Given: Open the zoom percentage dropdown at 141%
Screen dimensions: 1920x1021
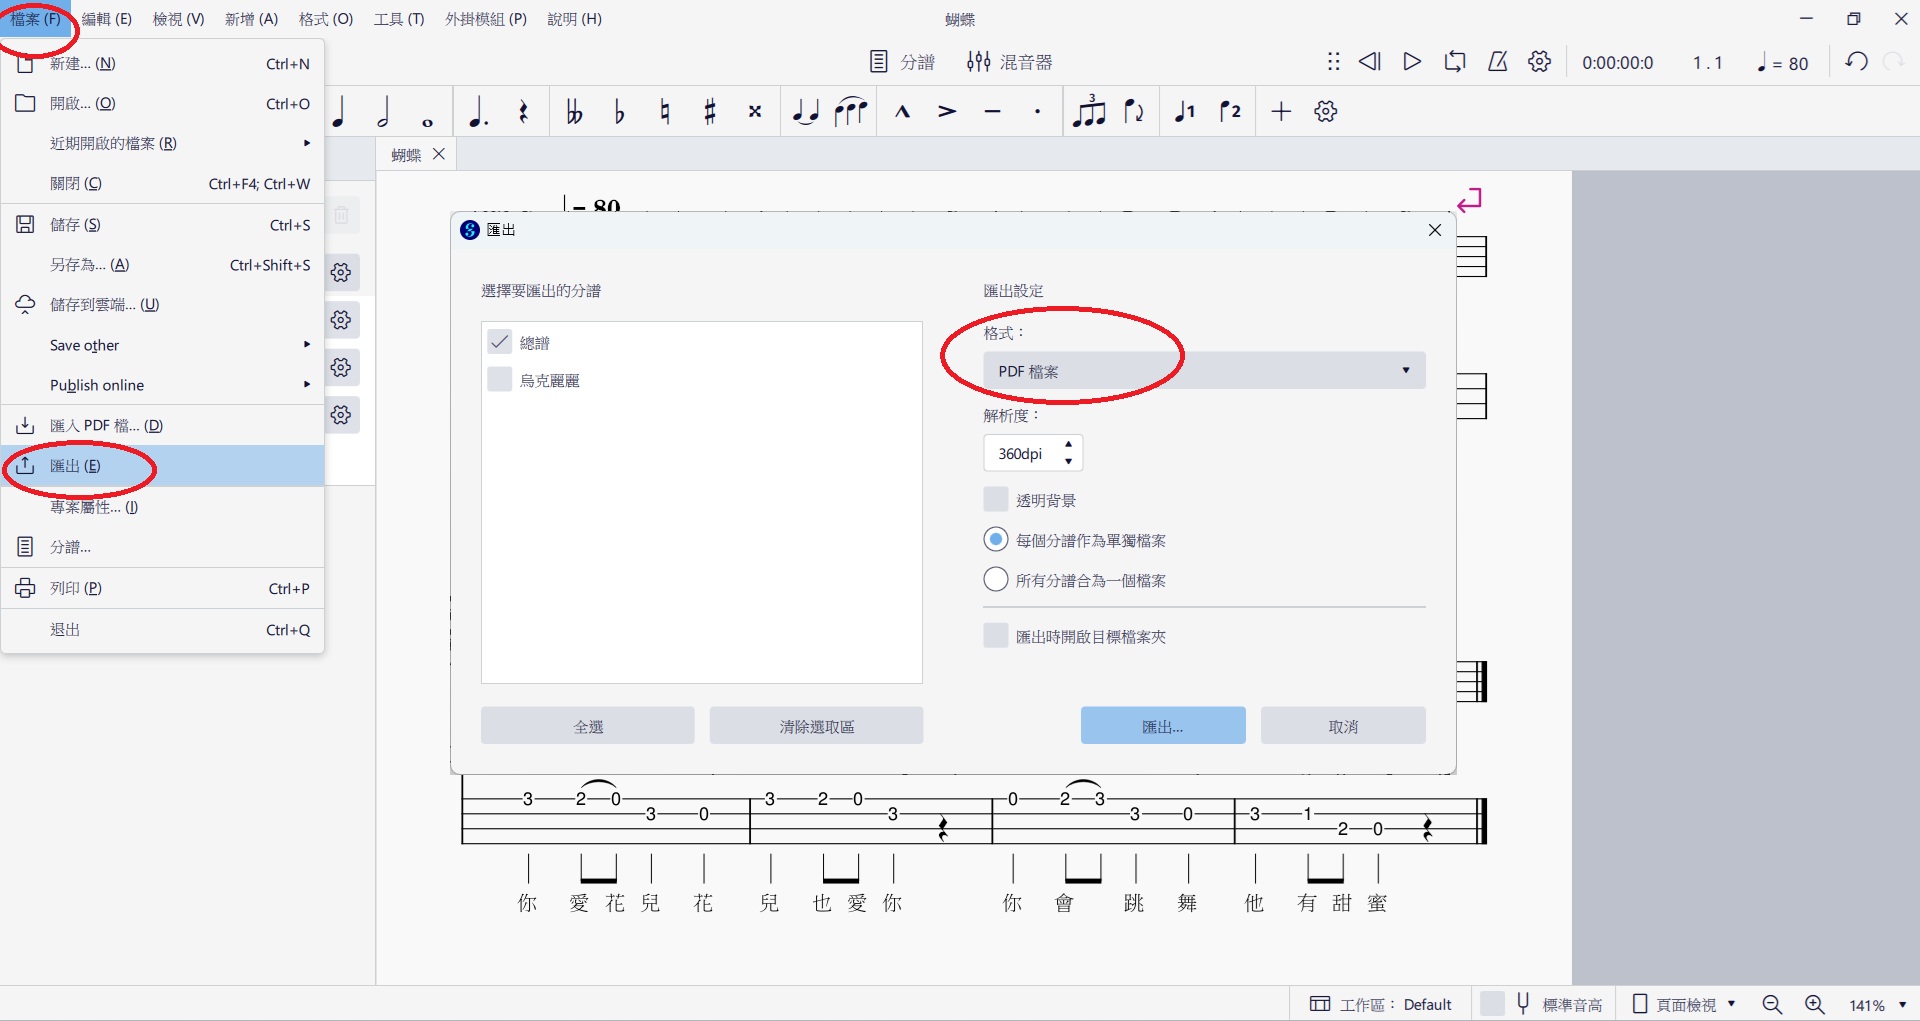Looking at the screenshot, I should click(1902, 1005).
